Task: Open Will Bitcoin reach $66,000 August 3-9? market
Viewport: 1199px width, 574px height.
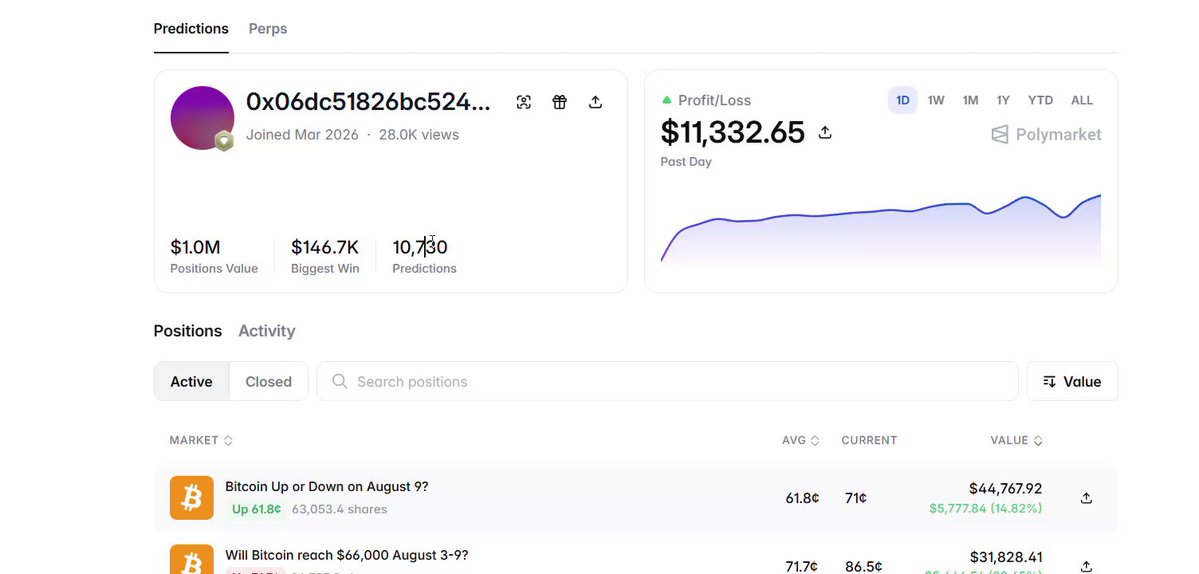Action: pyautogui.click(x=346, y=555)
